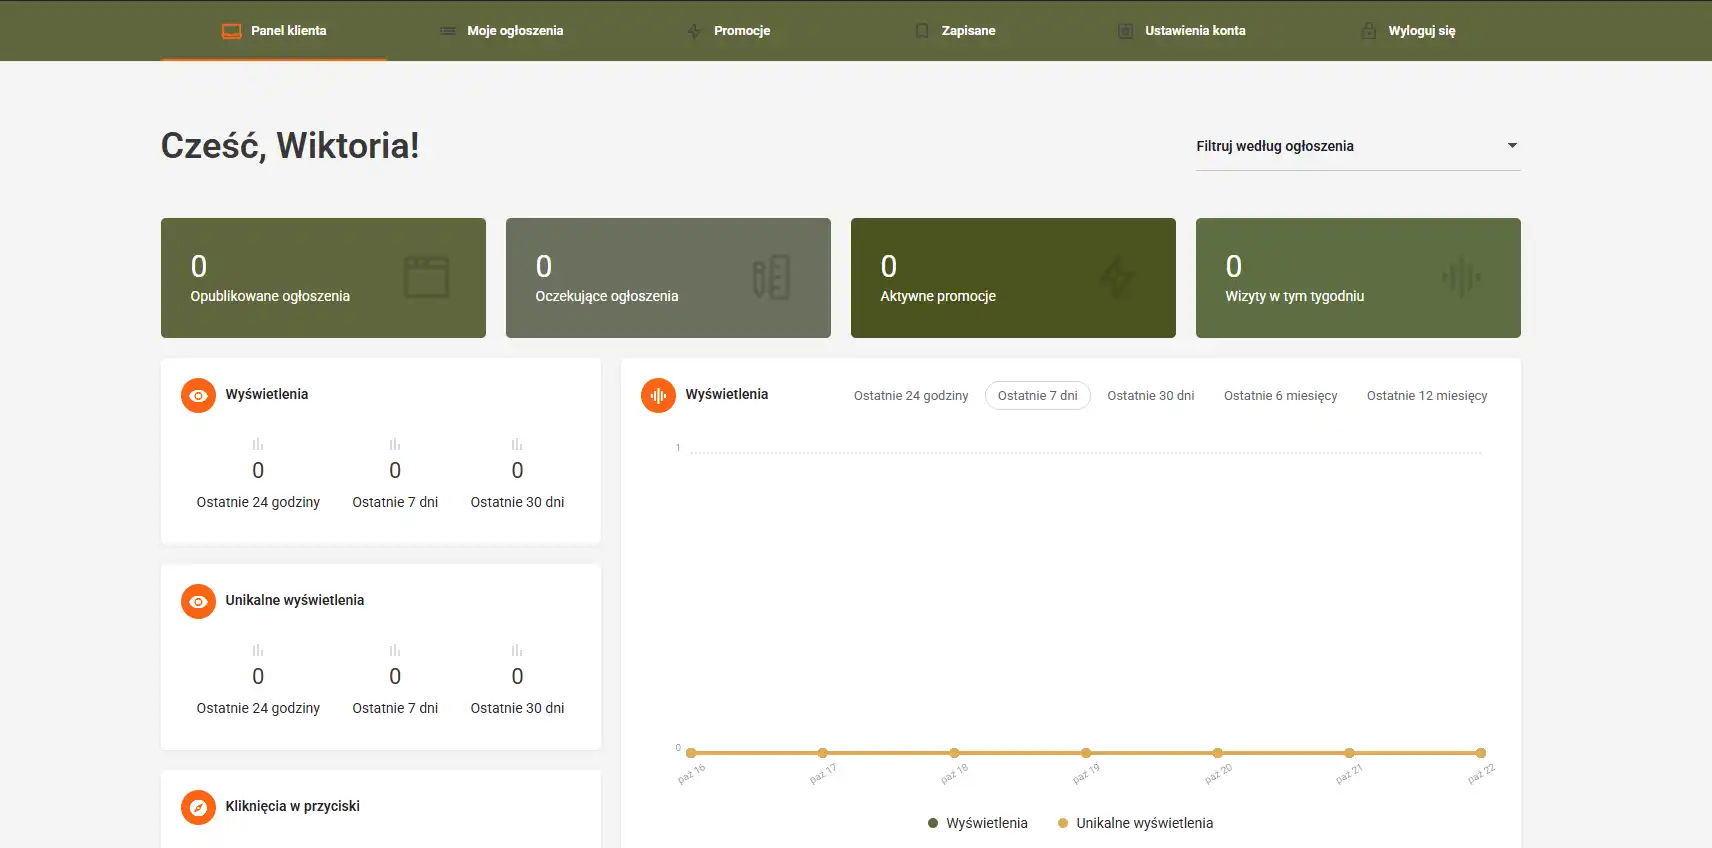Select the Ostatnie 30 dni chart range
The width and height of the screenshot is (1712, 848).
(1150, 396)
